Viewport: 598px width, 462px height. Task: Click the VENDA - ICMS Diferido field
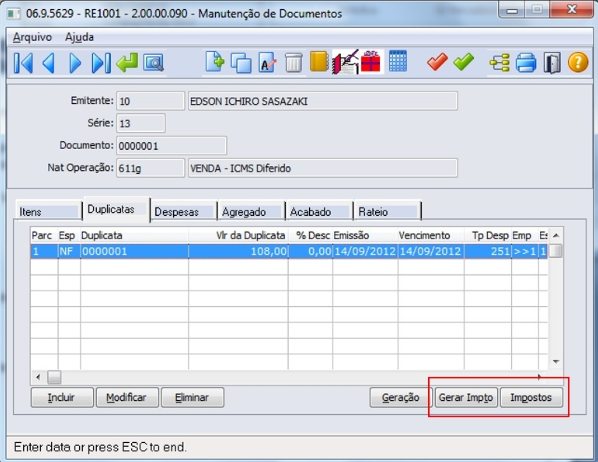pos(323,168)
